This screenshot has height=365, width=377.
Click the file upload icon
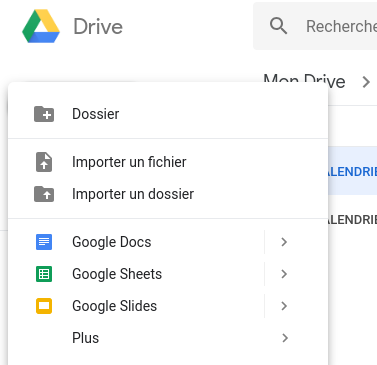pyautogui.click(x=44, y=162)
